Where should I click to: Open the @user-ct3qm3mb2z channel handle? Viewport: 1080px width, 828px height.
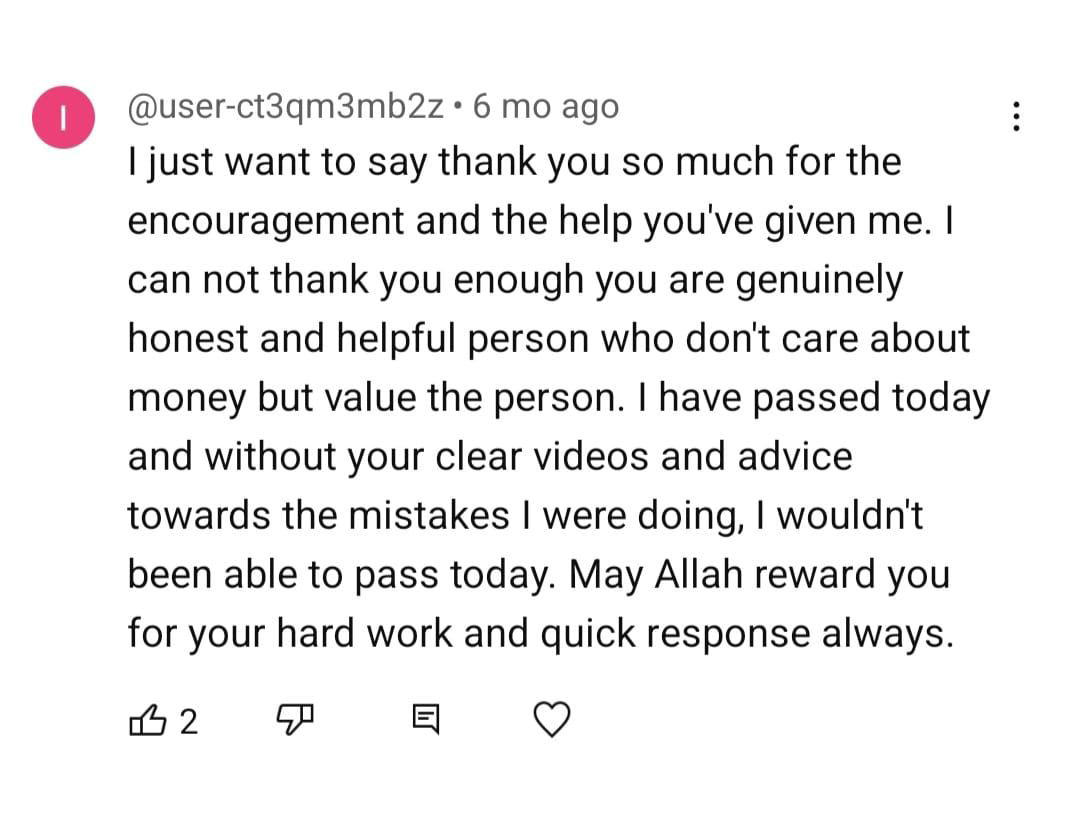tap(286, 107)
